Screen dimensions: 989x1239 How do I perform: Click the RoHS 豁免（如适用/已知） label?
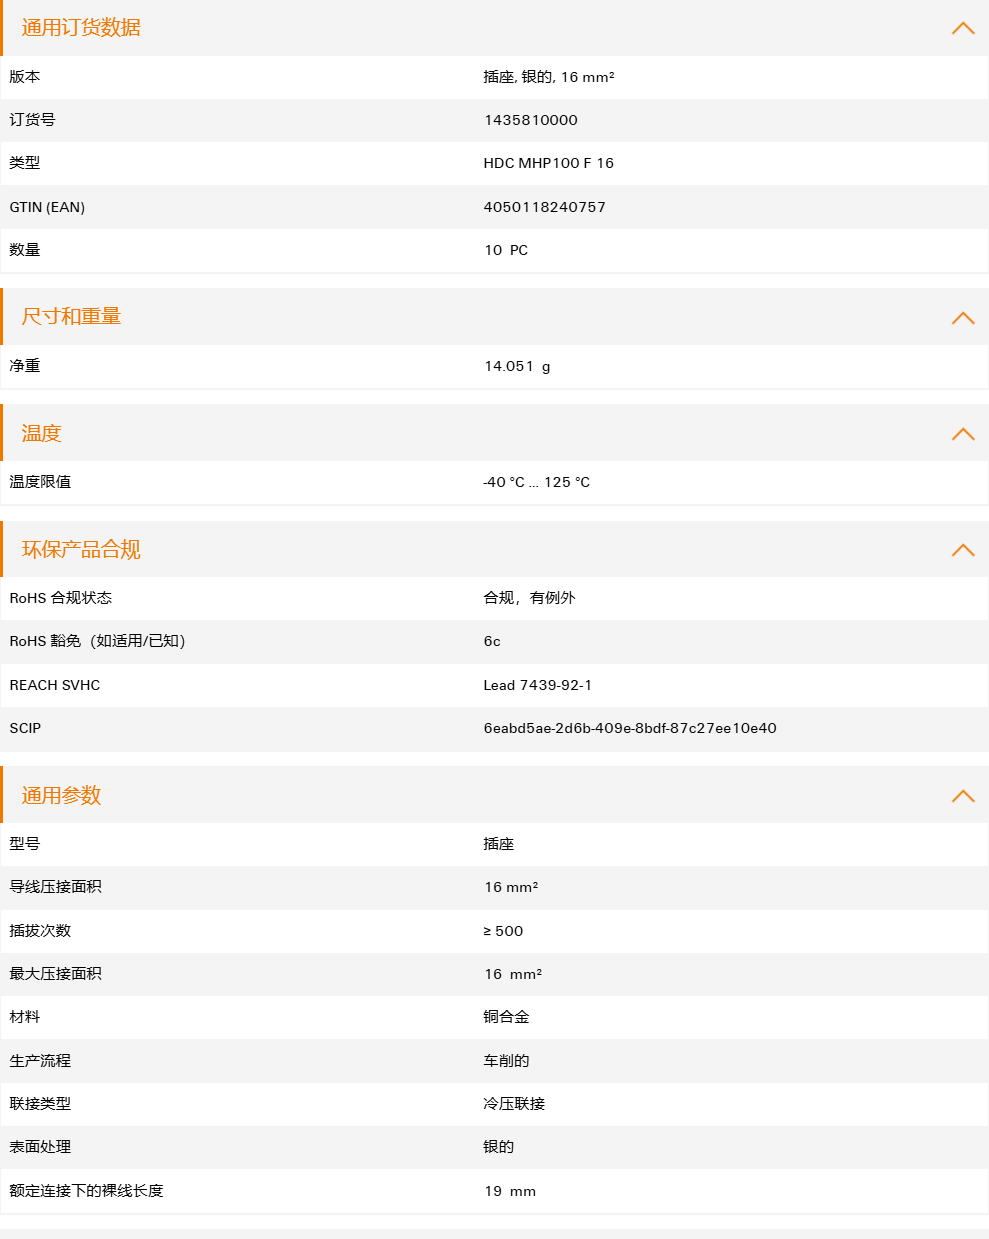(98, 641)
